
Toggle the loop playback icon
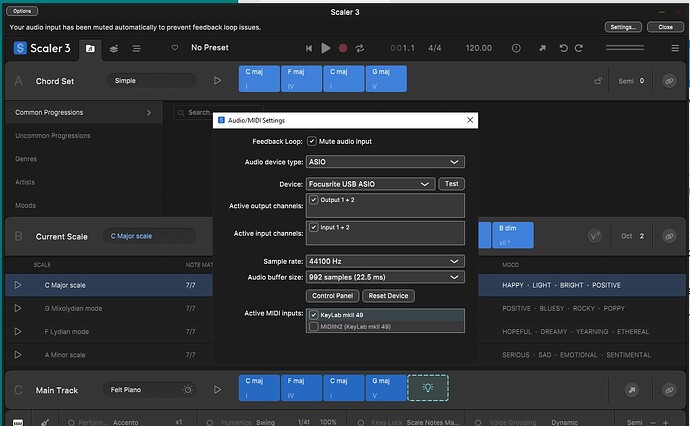tap(360, 48)
